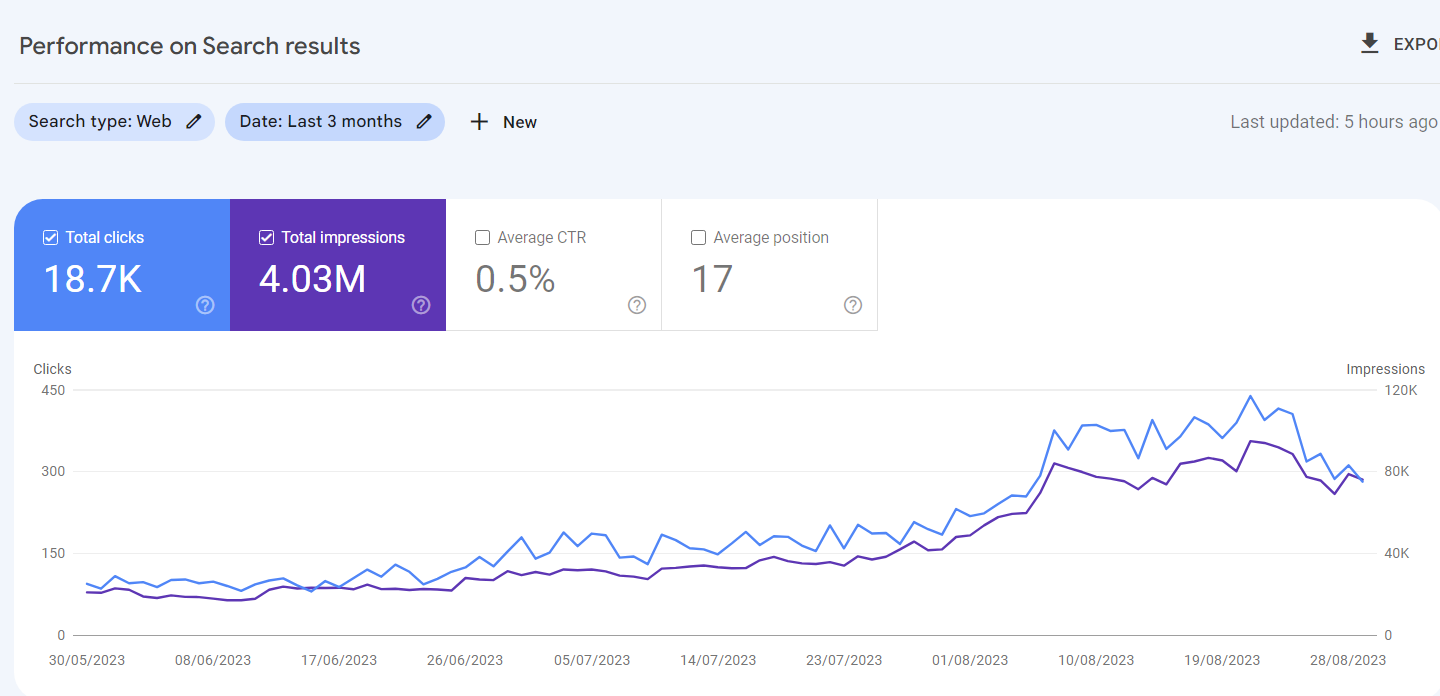Click the clicks line peak on chart
The height and width of the screenshot is (696, 1440).
point(1250,397)
